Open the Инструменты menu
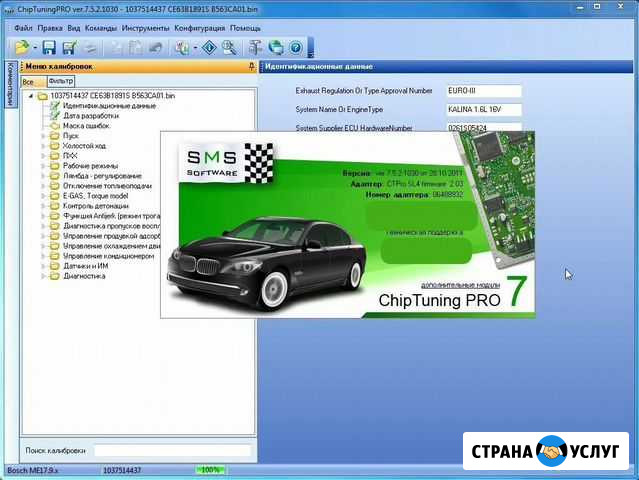This screenshot has width=639, height=480. tap(145, 28)
